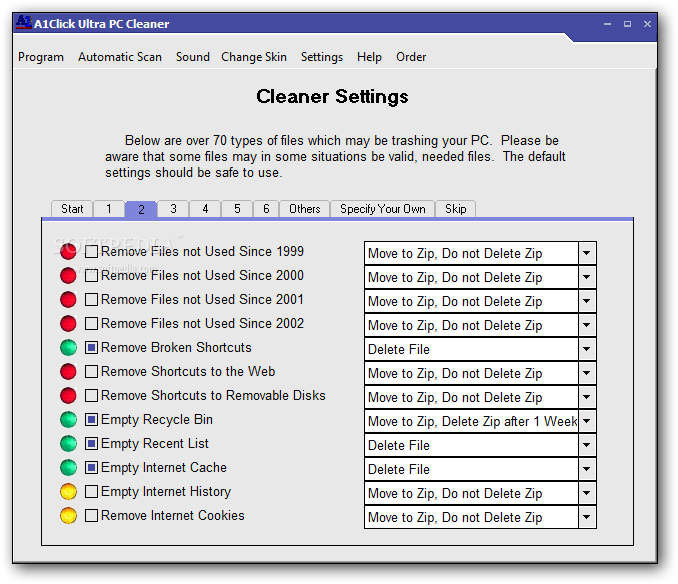
Task: Open the Program menu
Action: tap(41, 57)
